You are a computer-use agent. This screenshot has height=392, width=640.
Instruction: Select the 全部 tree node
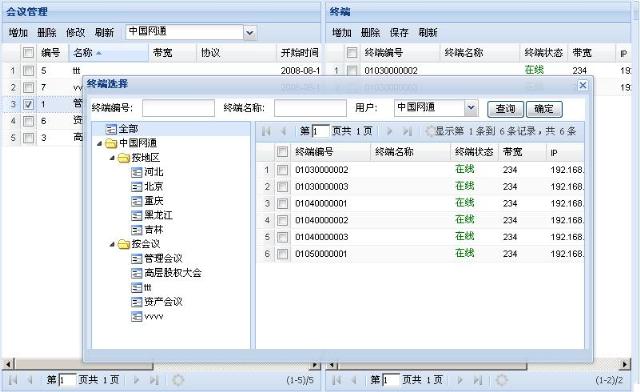click(x=128, y=129)
